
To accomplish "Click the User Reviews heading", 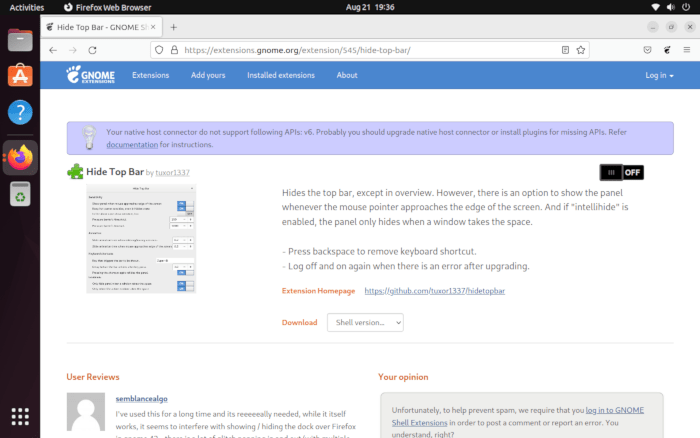I will [x=93, y=377].
